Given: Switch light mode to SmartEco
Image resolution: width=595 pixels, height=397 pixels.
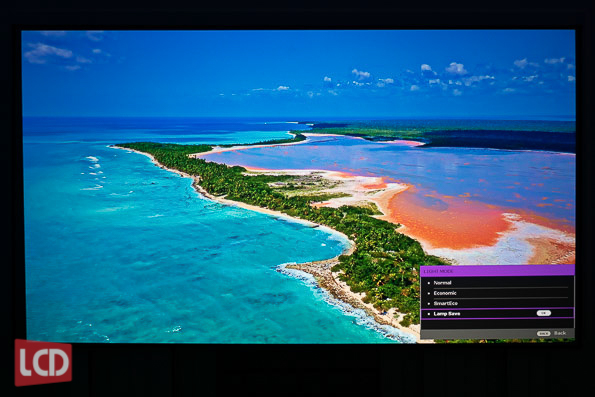Looking at the screenshot, I should 497,303.
